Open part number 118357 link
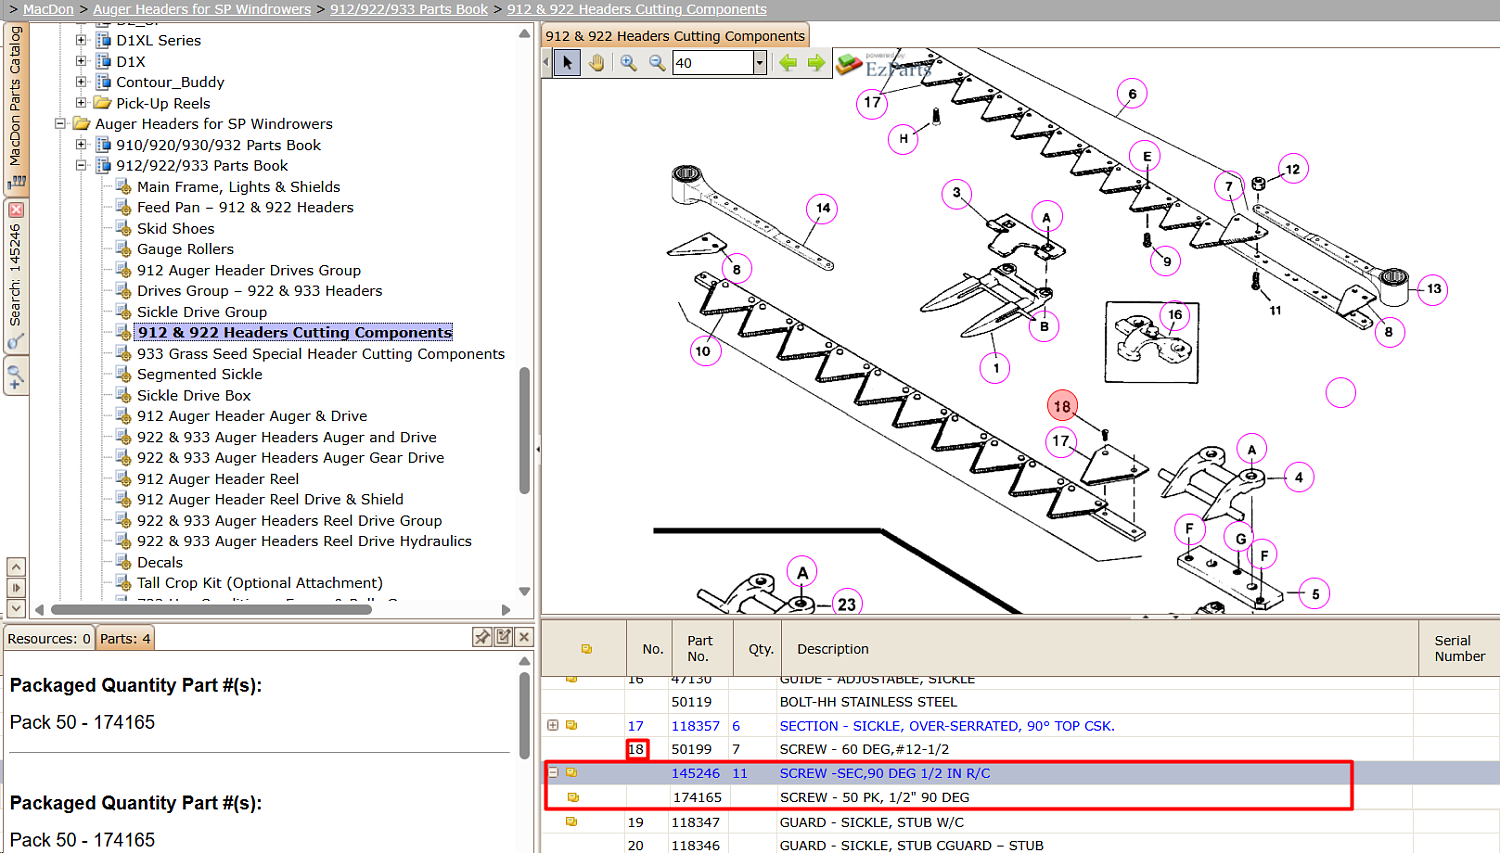This screenshot has height=853, width=1500. pyautogui.click(x=695, y=726)
